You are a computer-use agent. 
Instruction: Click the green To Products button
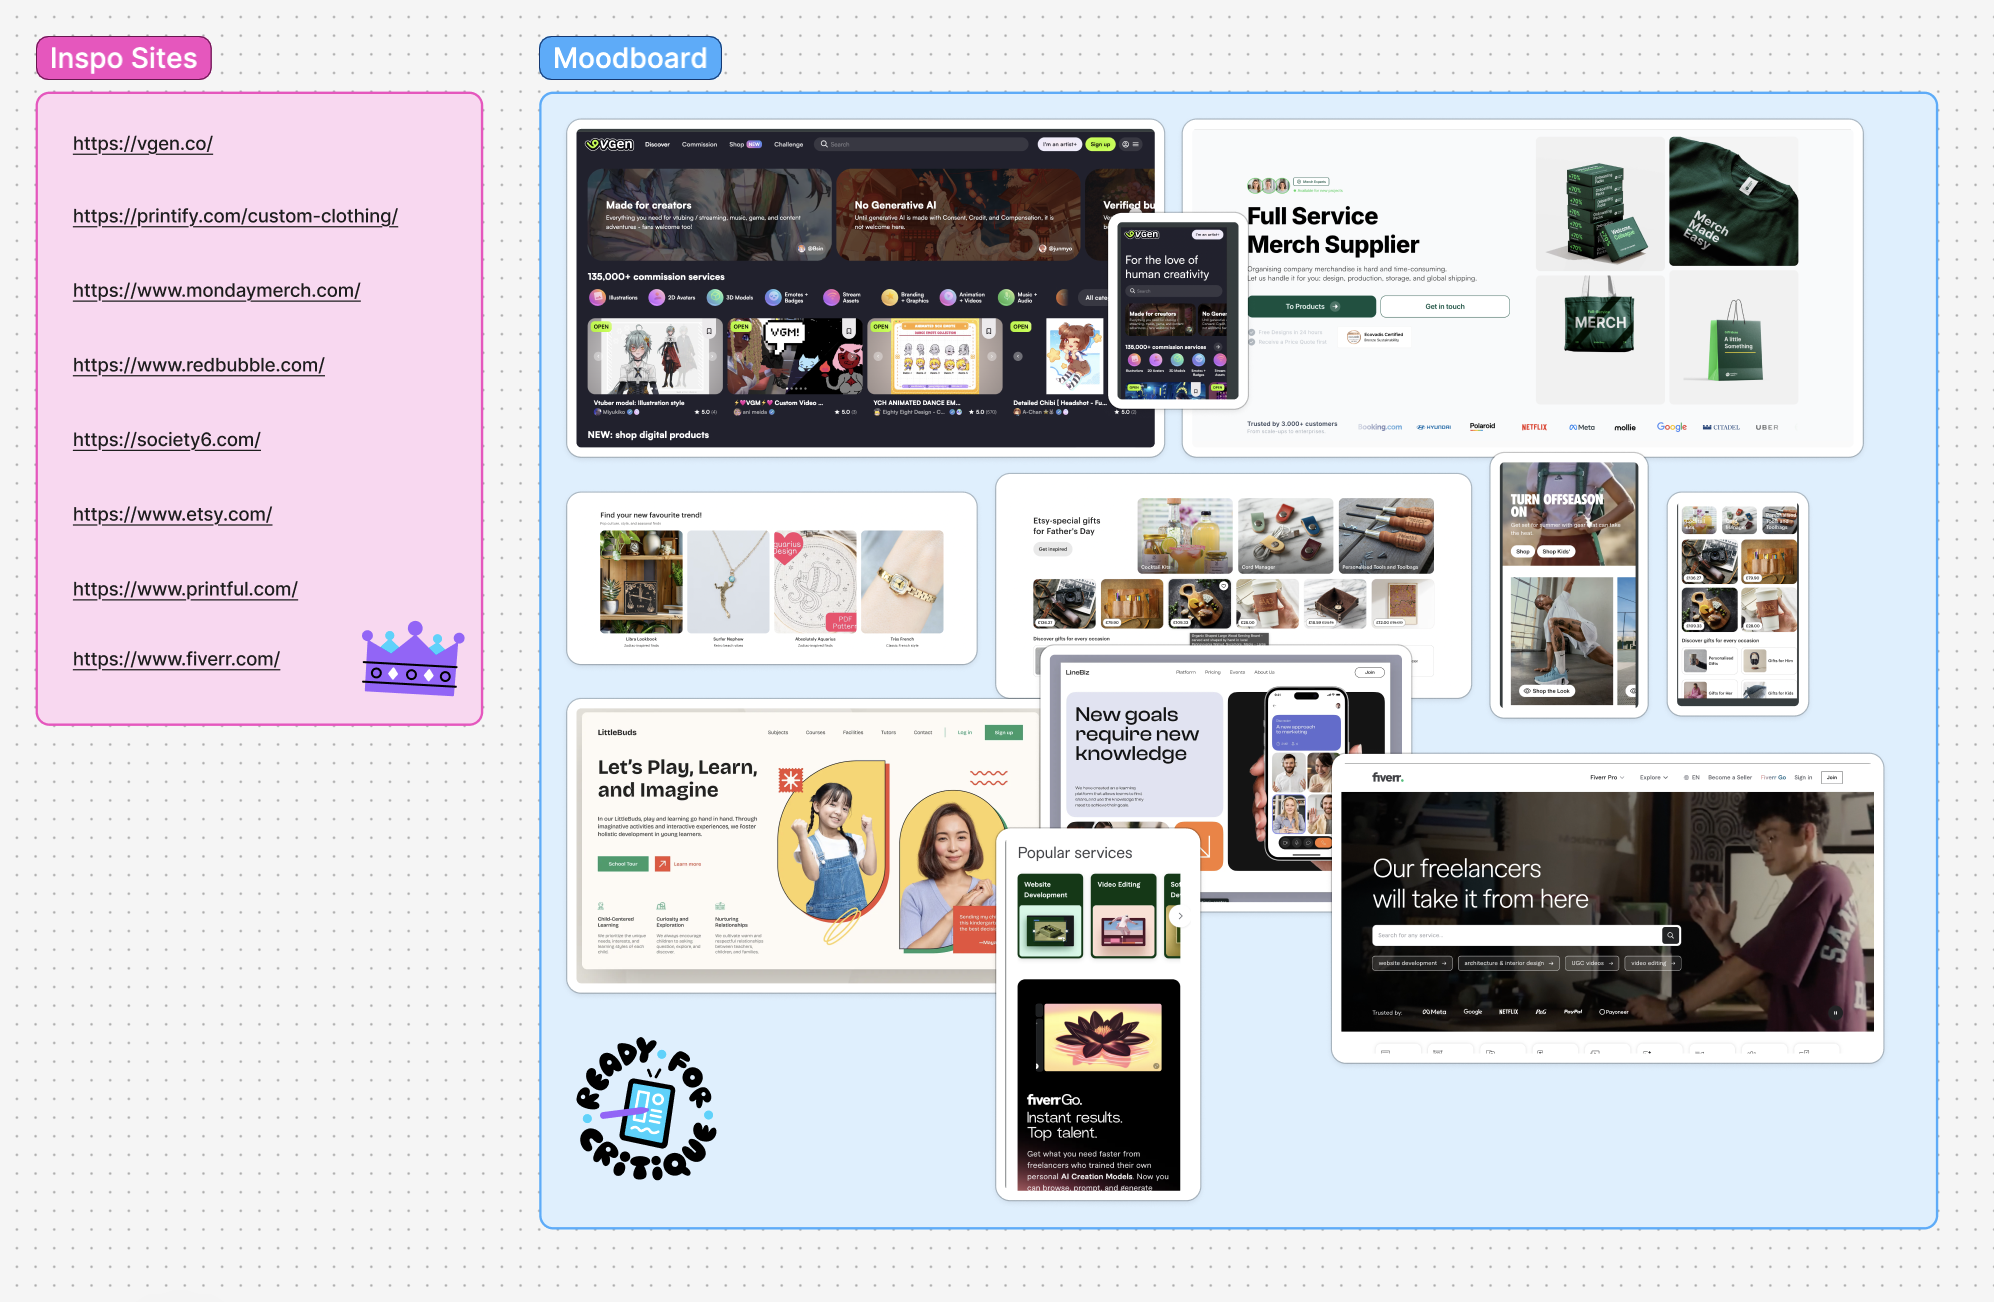click(1311, 307)
